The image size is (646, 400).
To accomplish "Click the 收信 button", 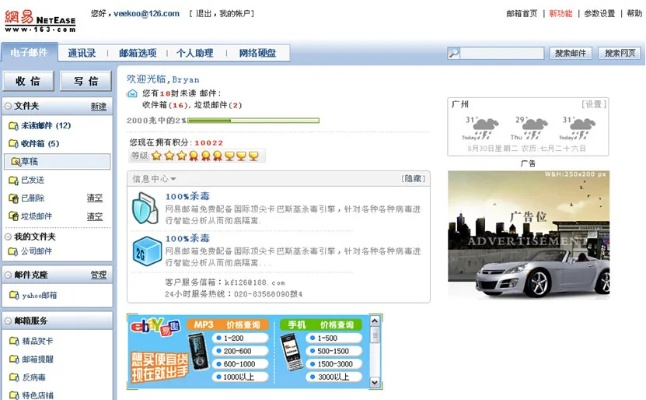I will pos(28,81).
